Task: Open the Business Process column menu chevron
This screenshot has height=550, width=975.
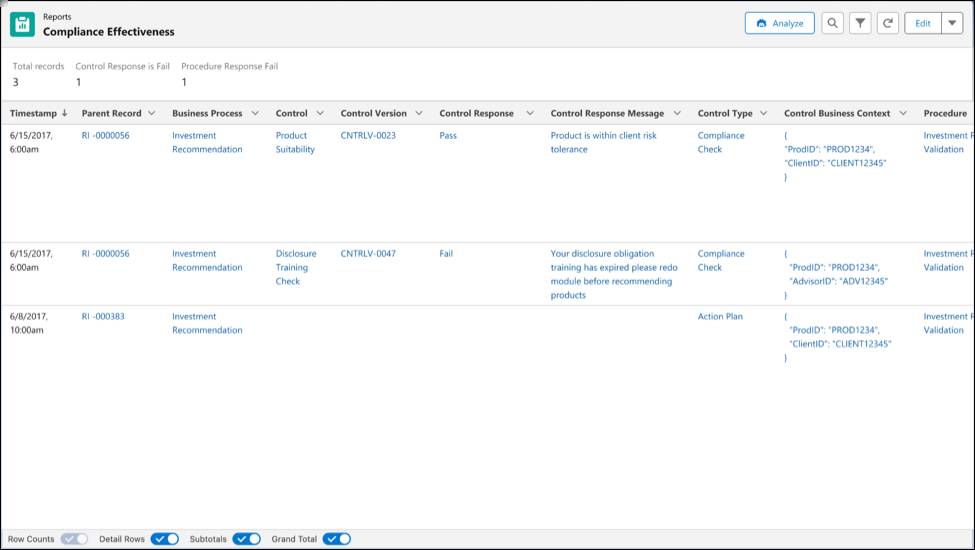Action: [x=255, y=113]
